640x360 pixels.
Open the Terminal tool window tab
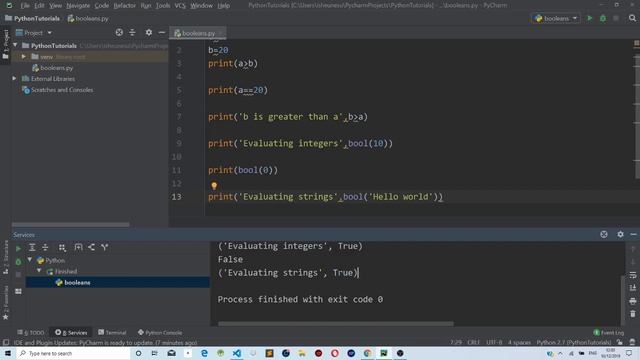pyautogui.click(x=112, y=333)
